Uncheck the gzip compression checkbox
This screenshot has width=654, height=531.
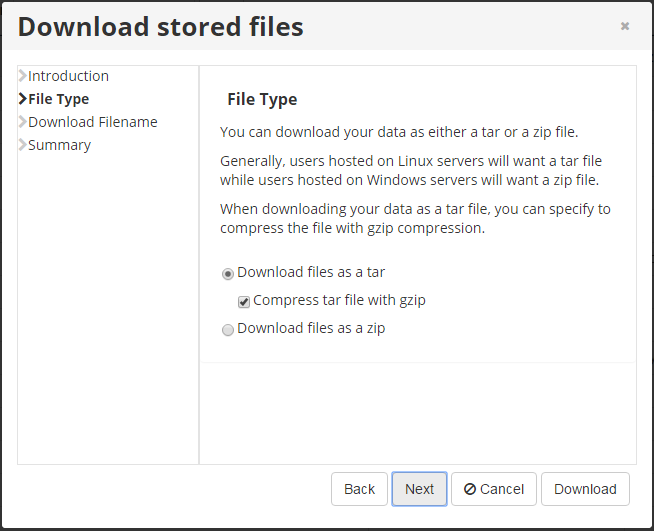(x=244, y=301)
